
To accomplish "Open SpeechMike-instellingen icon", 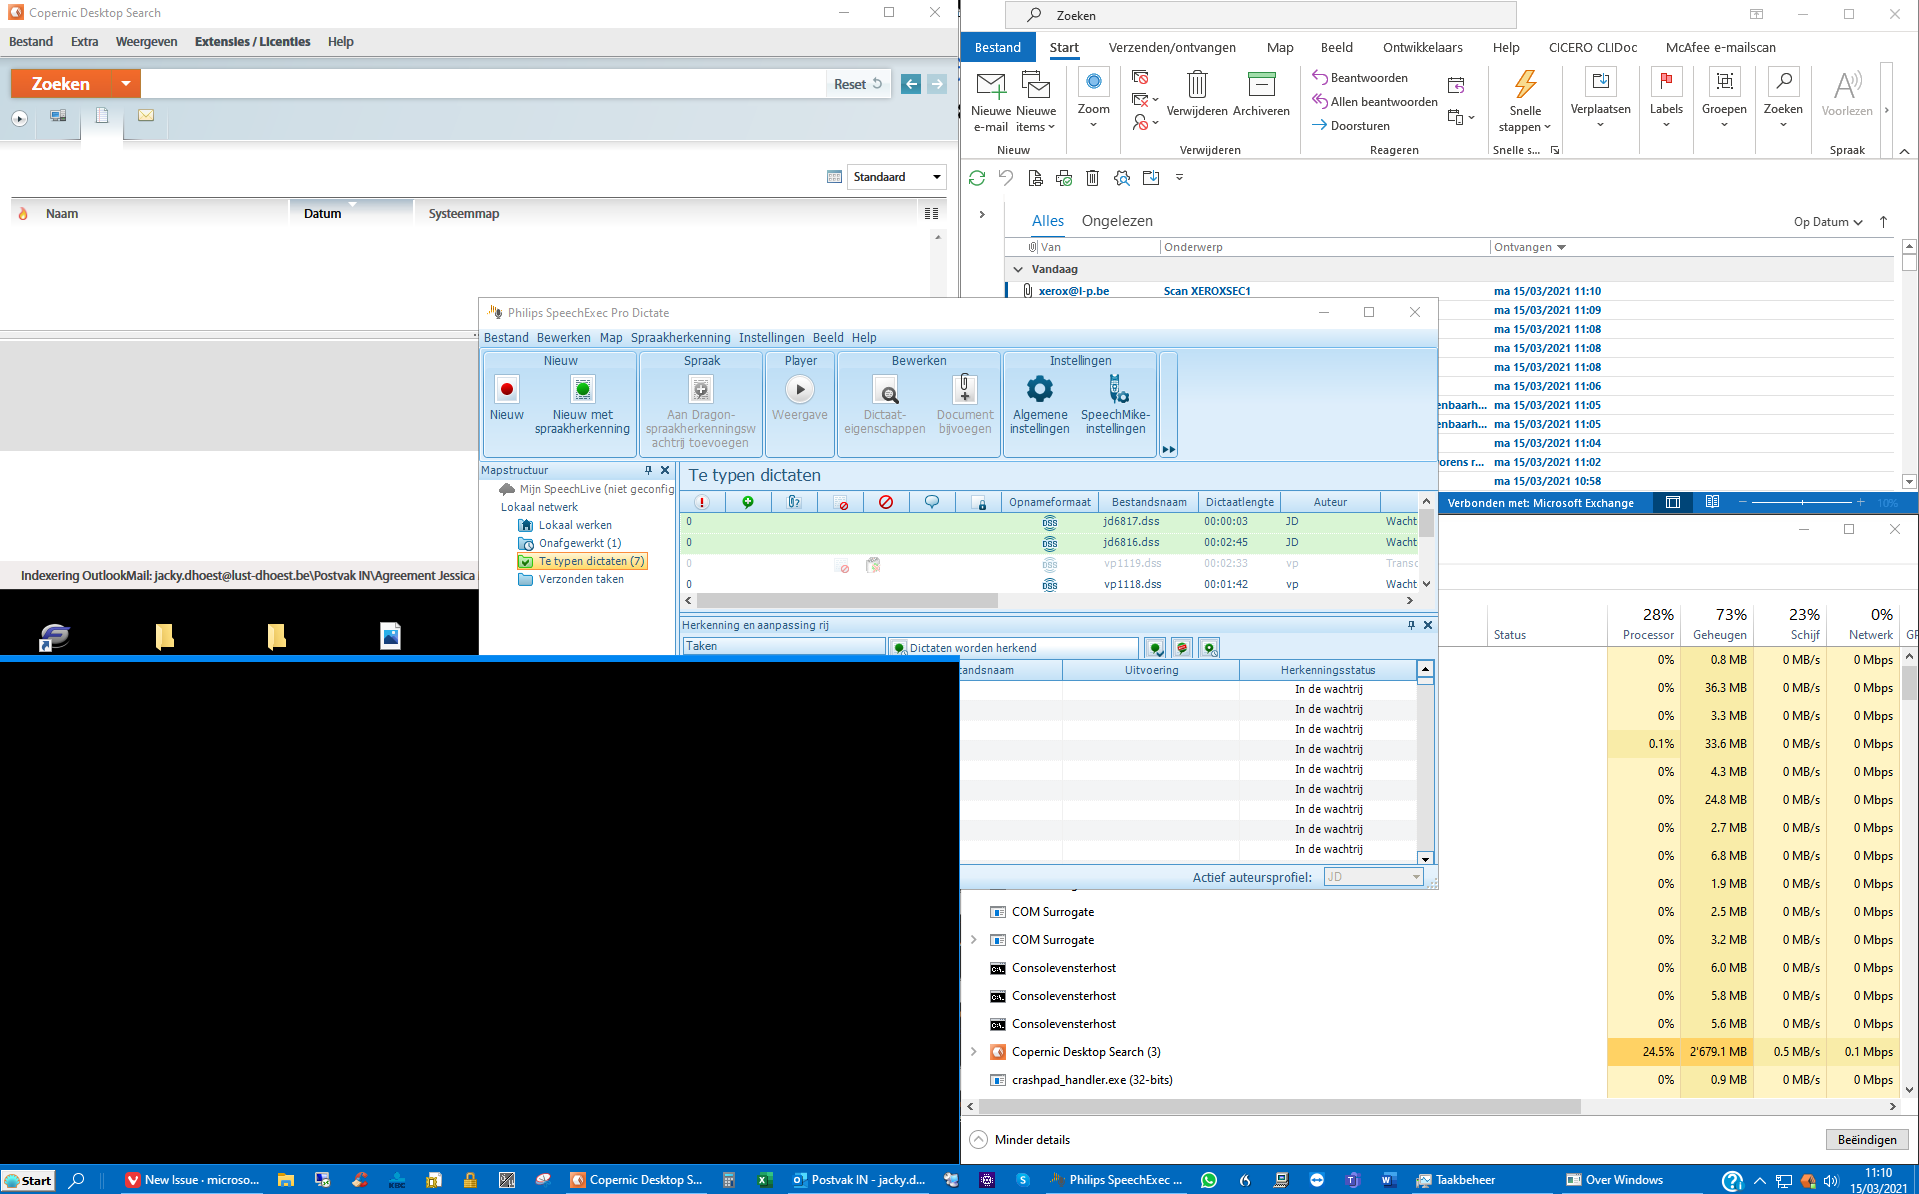I will tap(1116, 389).
